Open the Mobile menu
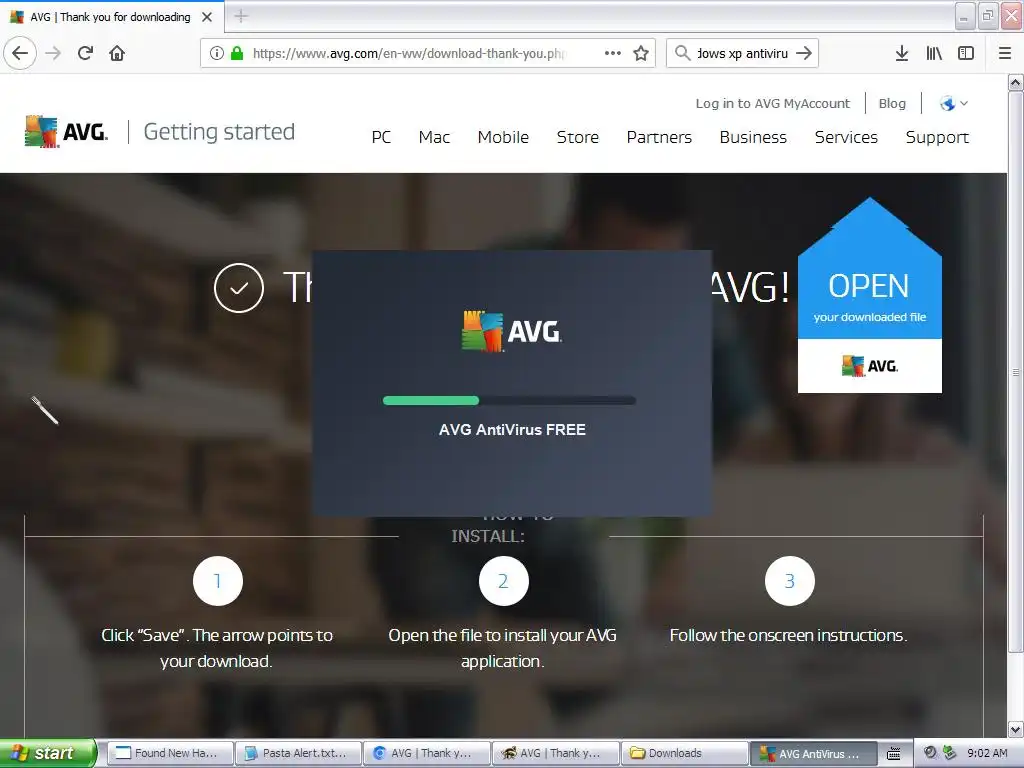Screen dimensions: 1024x768 click(x=503, y=137)
